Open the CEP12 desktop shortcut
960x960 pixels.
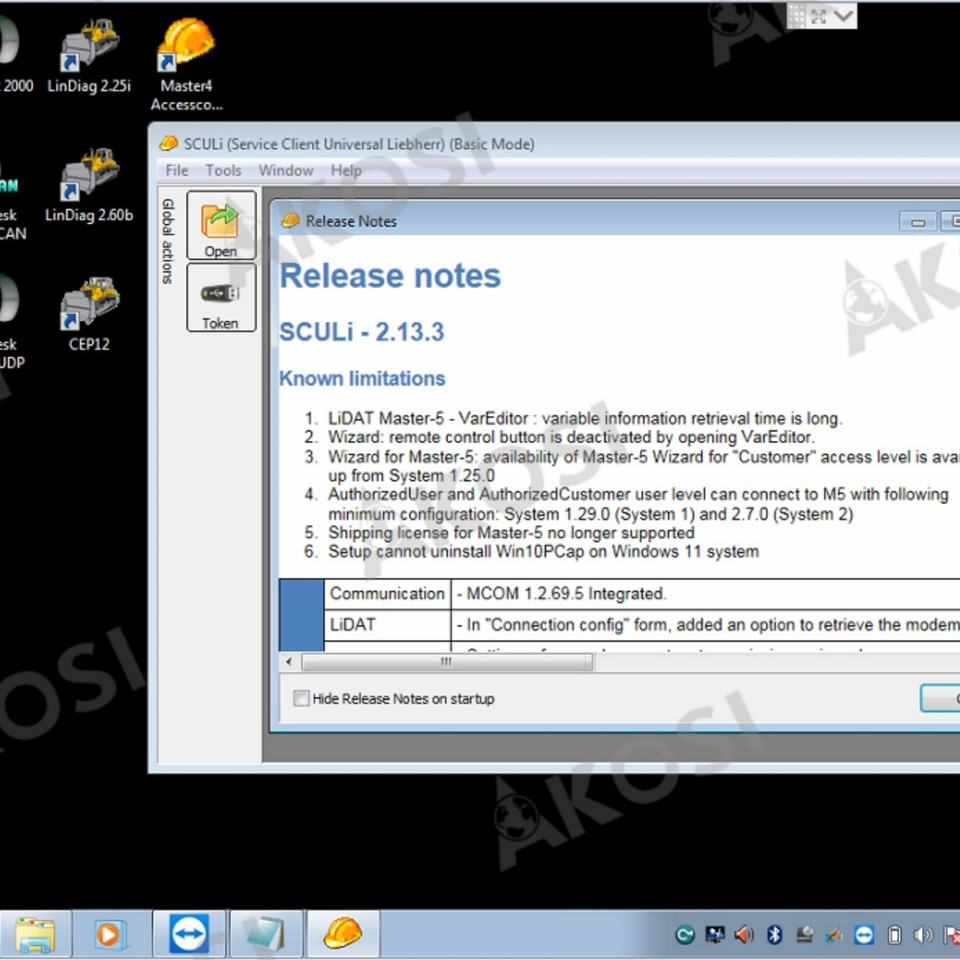[89, 315]
